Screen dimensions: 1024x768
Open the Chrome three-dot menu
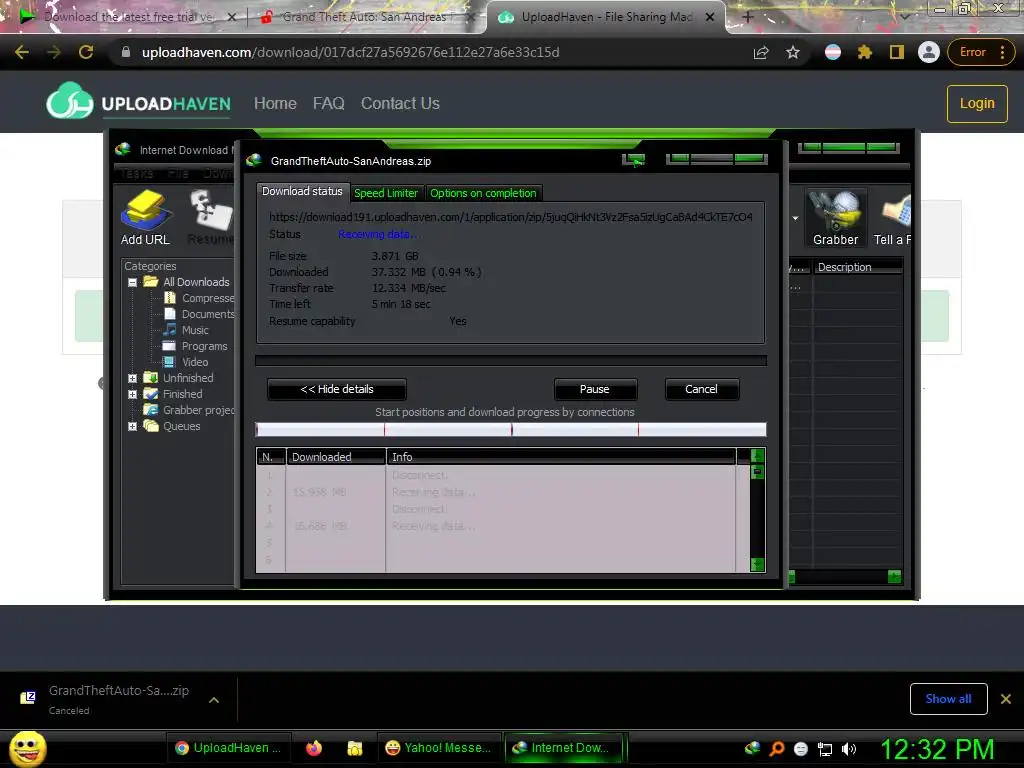point(1002,52)
